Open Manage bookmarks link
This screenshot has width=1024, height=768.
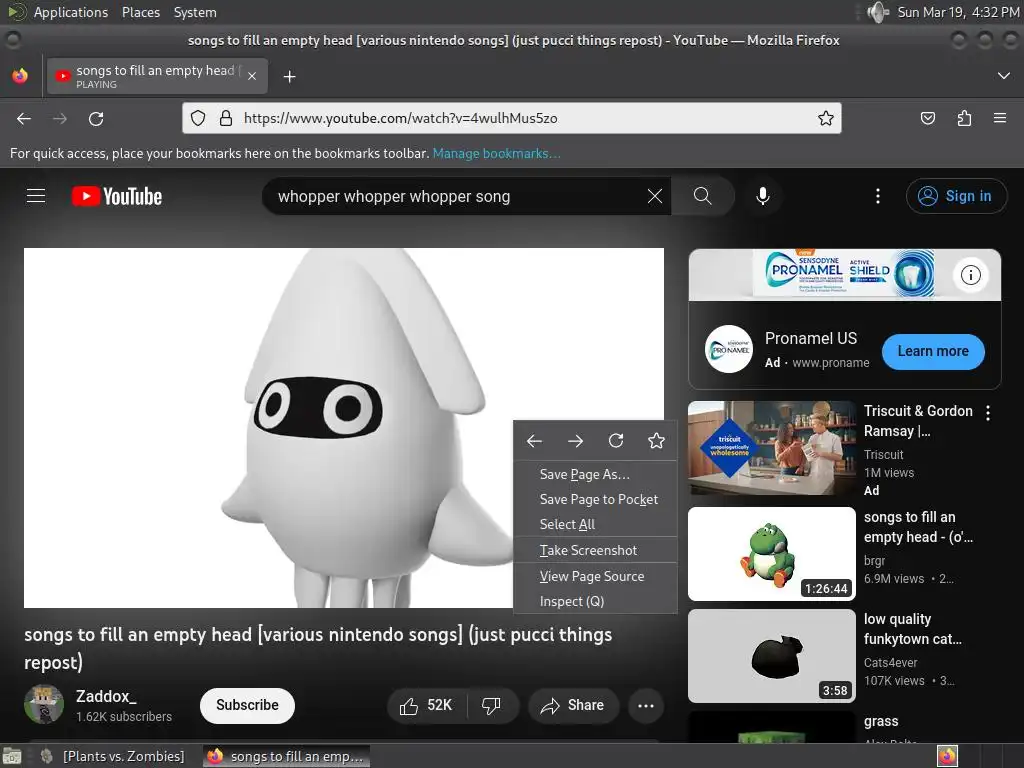496,153
